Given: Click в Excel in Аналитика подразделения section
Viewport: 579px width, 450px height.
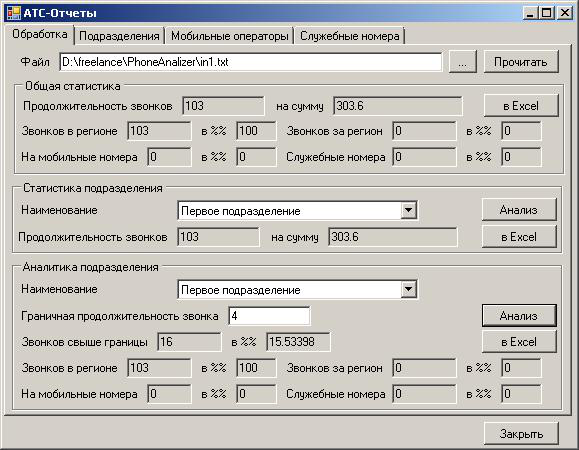Looking at the screenshot, I should tap(518, 342).
